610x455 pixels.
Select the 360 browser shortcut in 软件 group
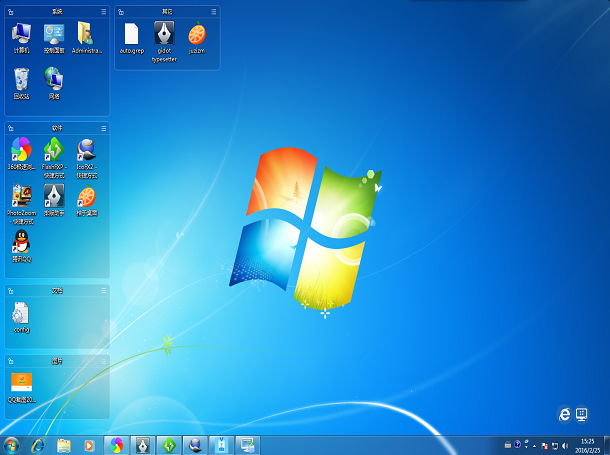point(21,154)
